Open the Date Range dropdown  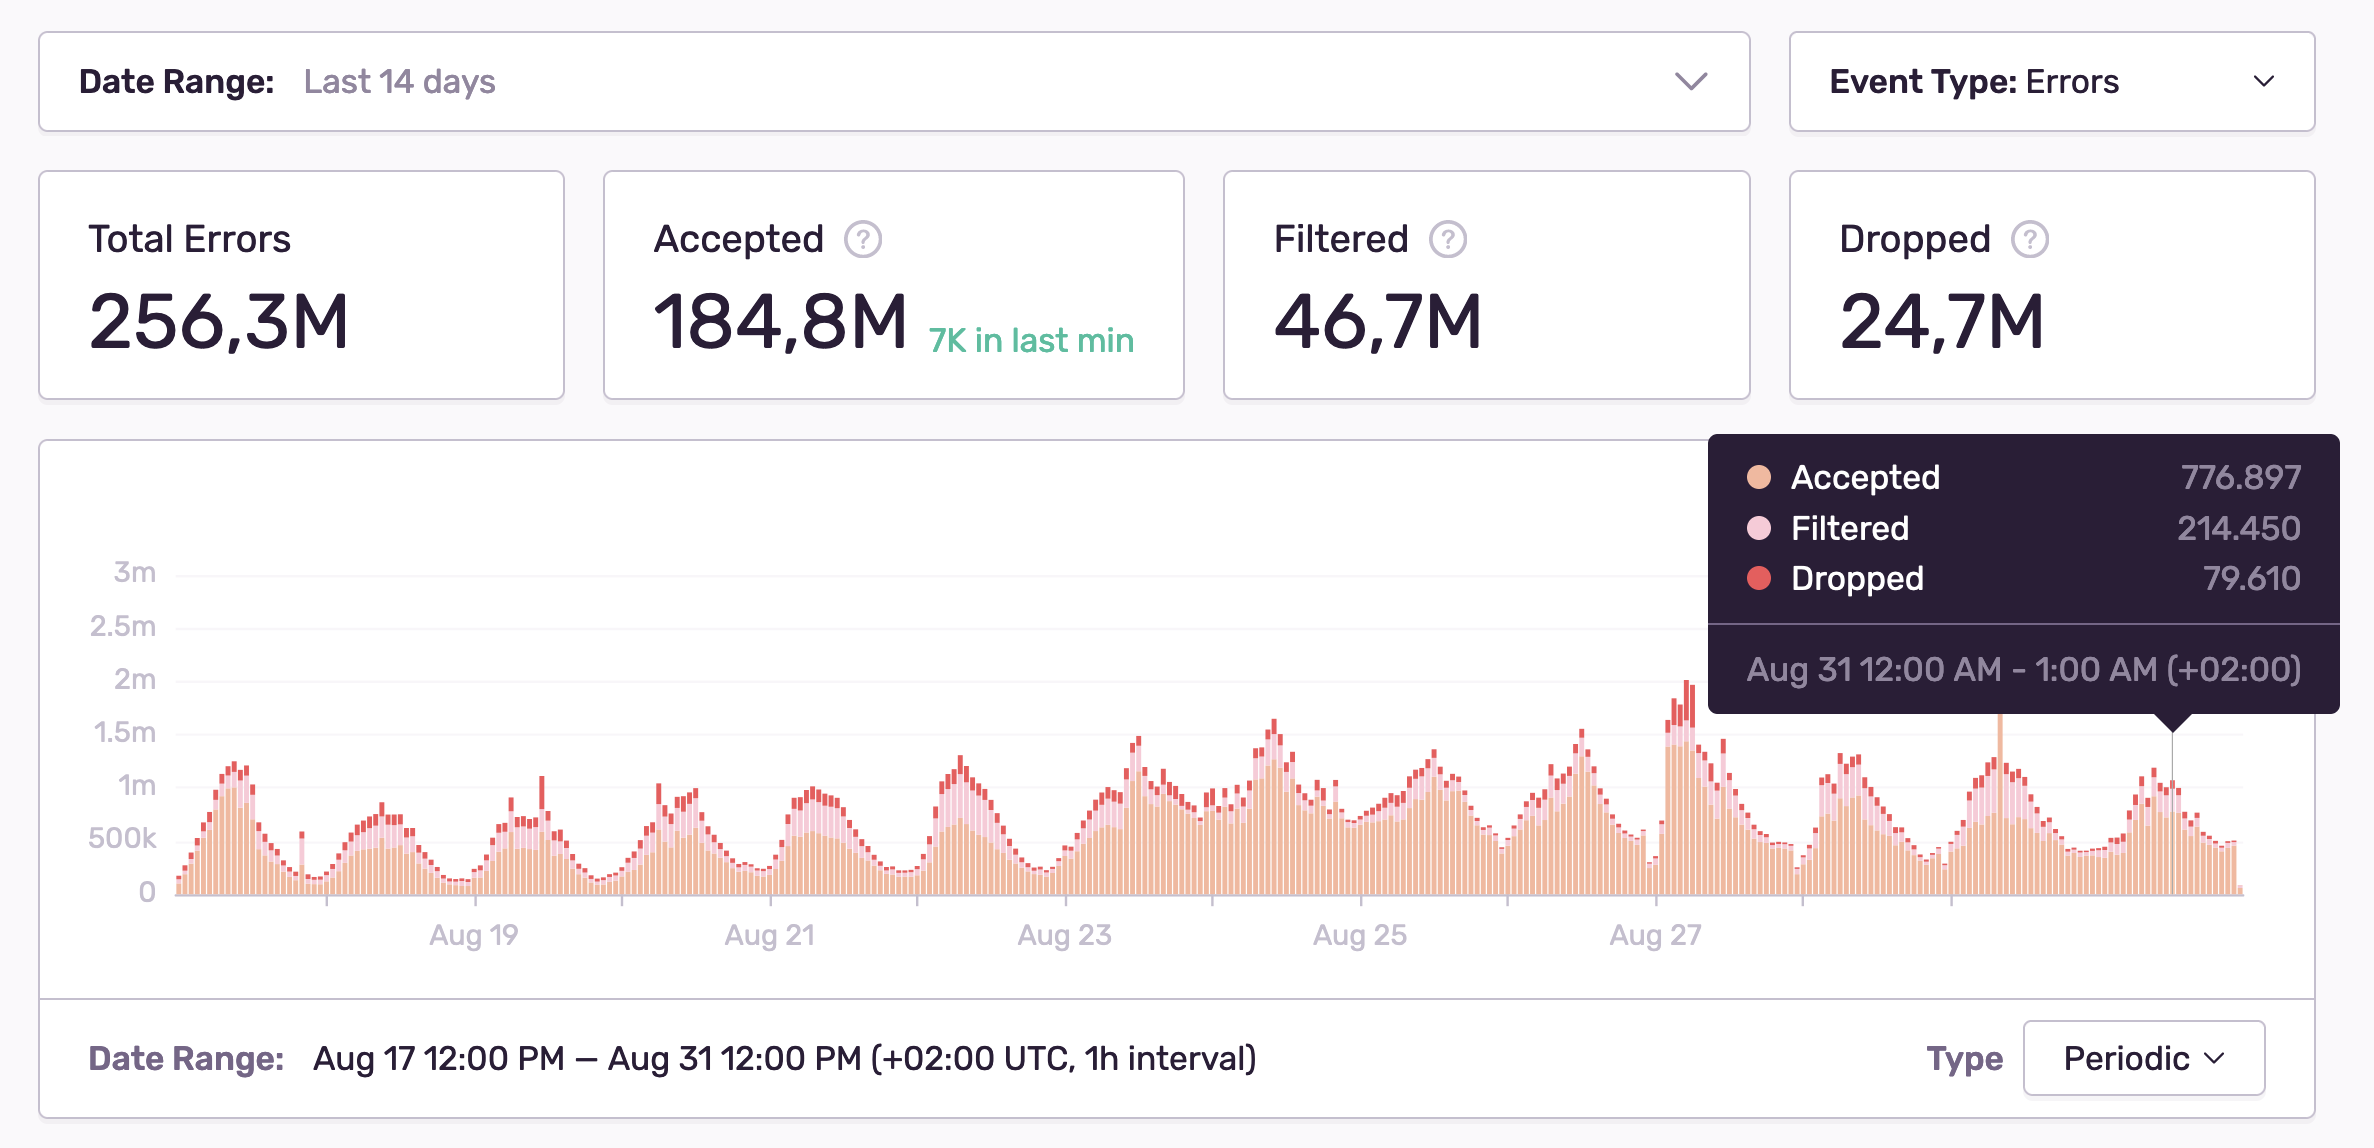[894, 81]
